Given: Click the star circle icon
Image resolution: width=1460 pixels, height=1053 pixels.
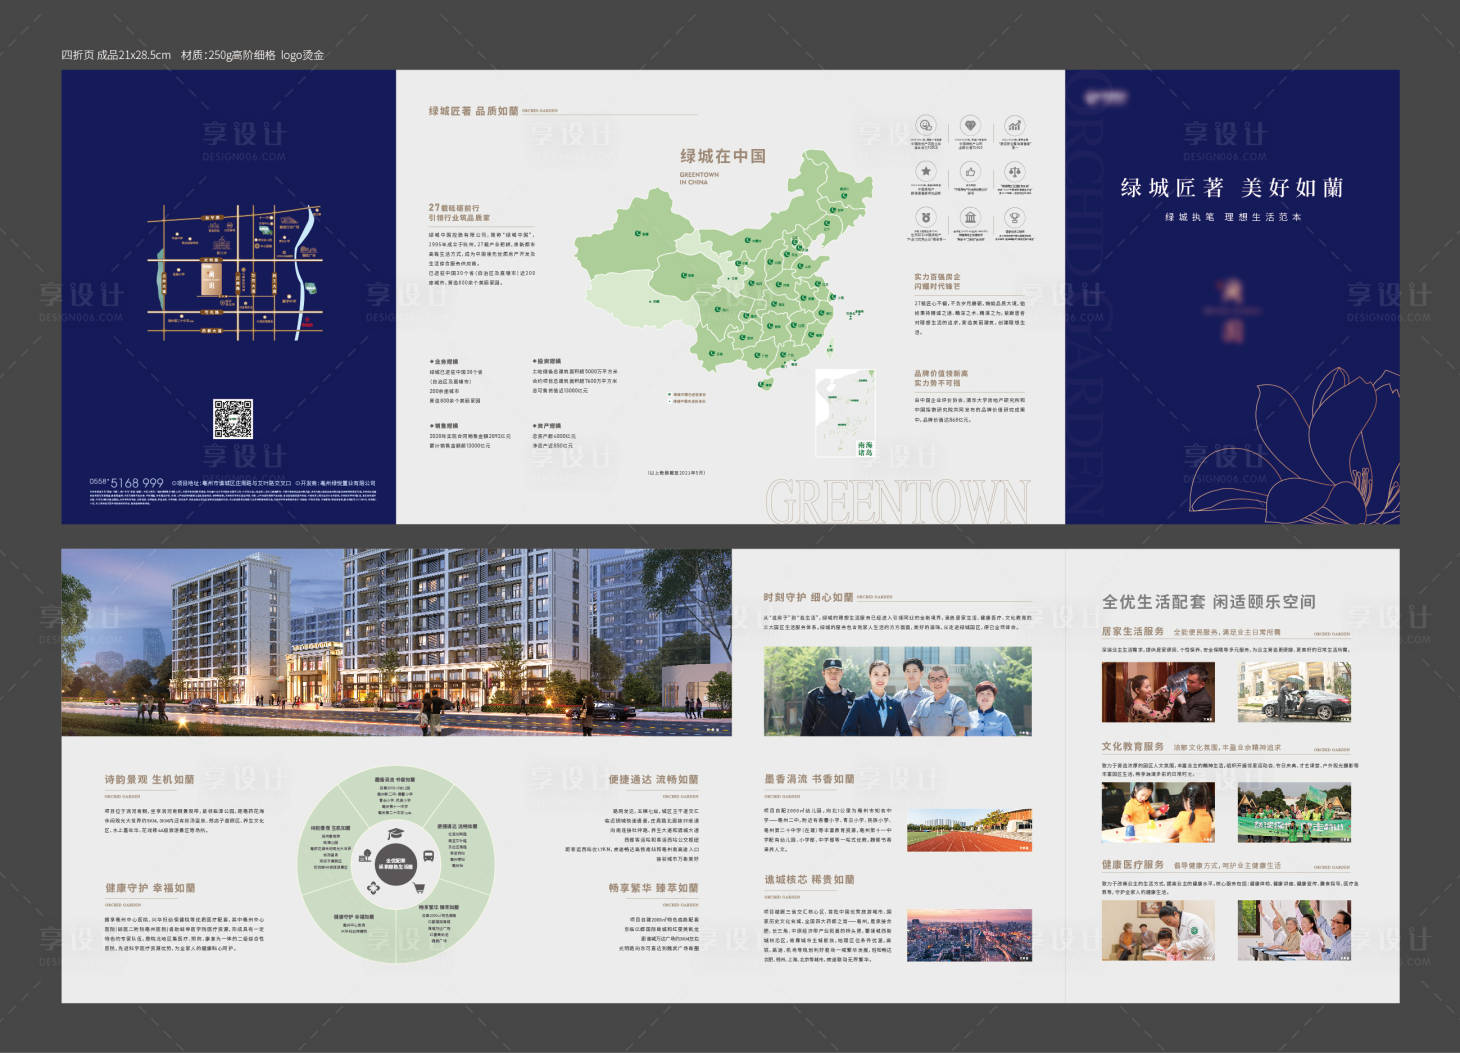Looking at the screenshot, I should click(x=926, y=171).
